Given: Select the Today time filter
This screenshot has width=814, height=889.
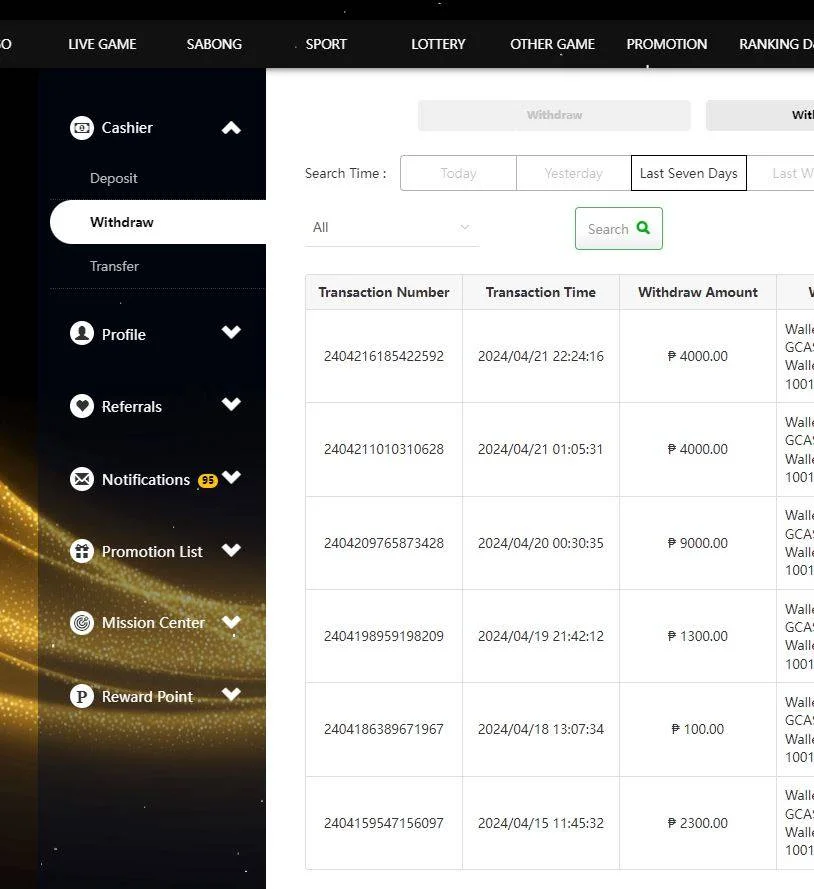Looking at the screenshot, I should pyautogui.click(x=458, y=173).
